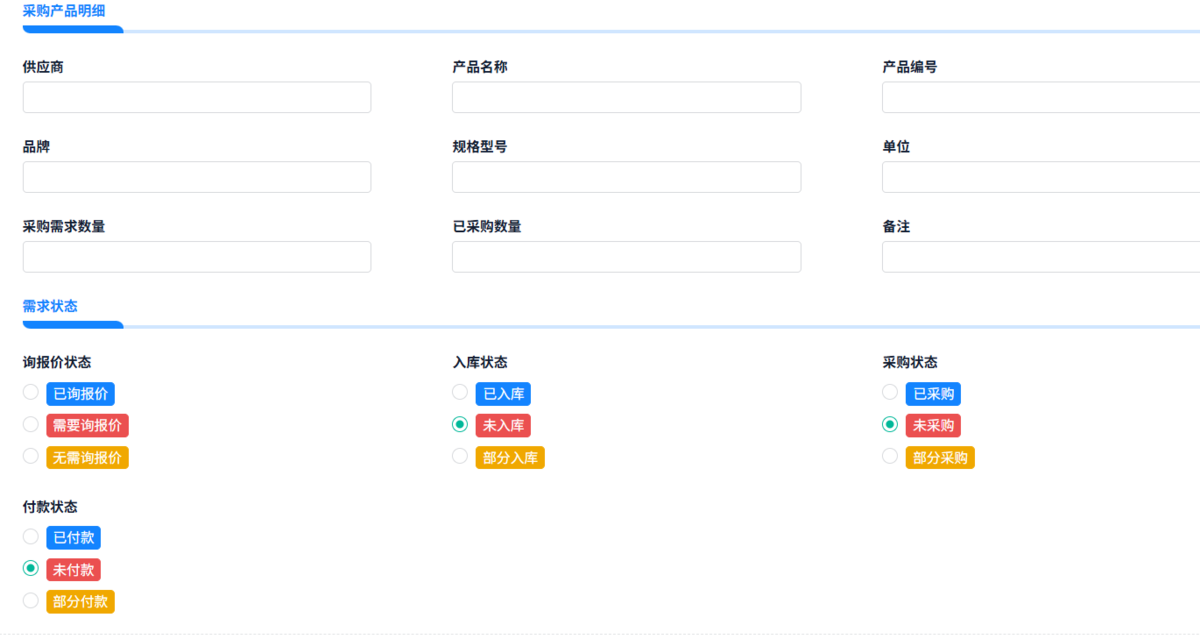Click the red 未采购 tag
This screenshot has height=639, width=1200.
tap(933, 426)
